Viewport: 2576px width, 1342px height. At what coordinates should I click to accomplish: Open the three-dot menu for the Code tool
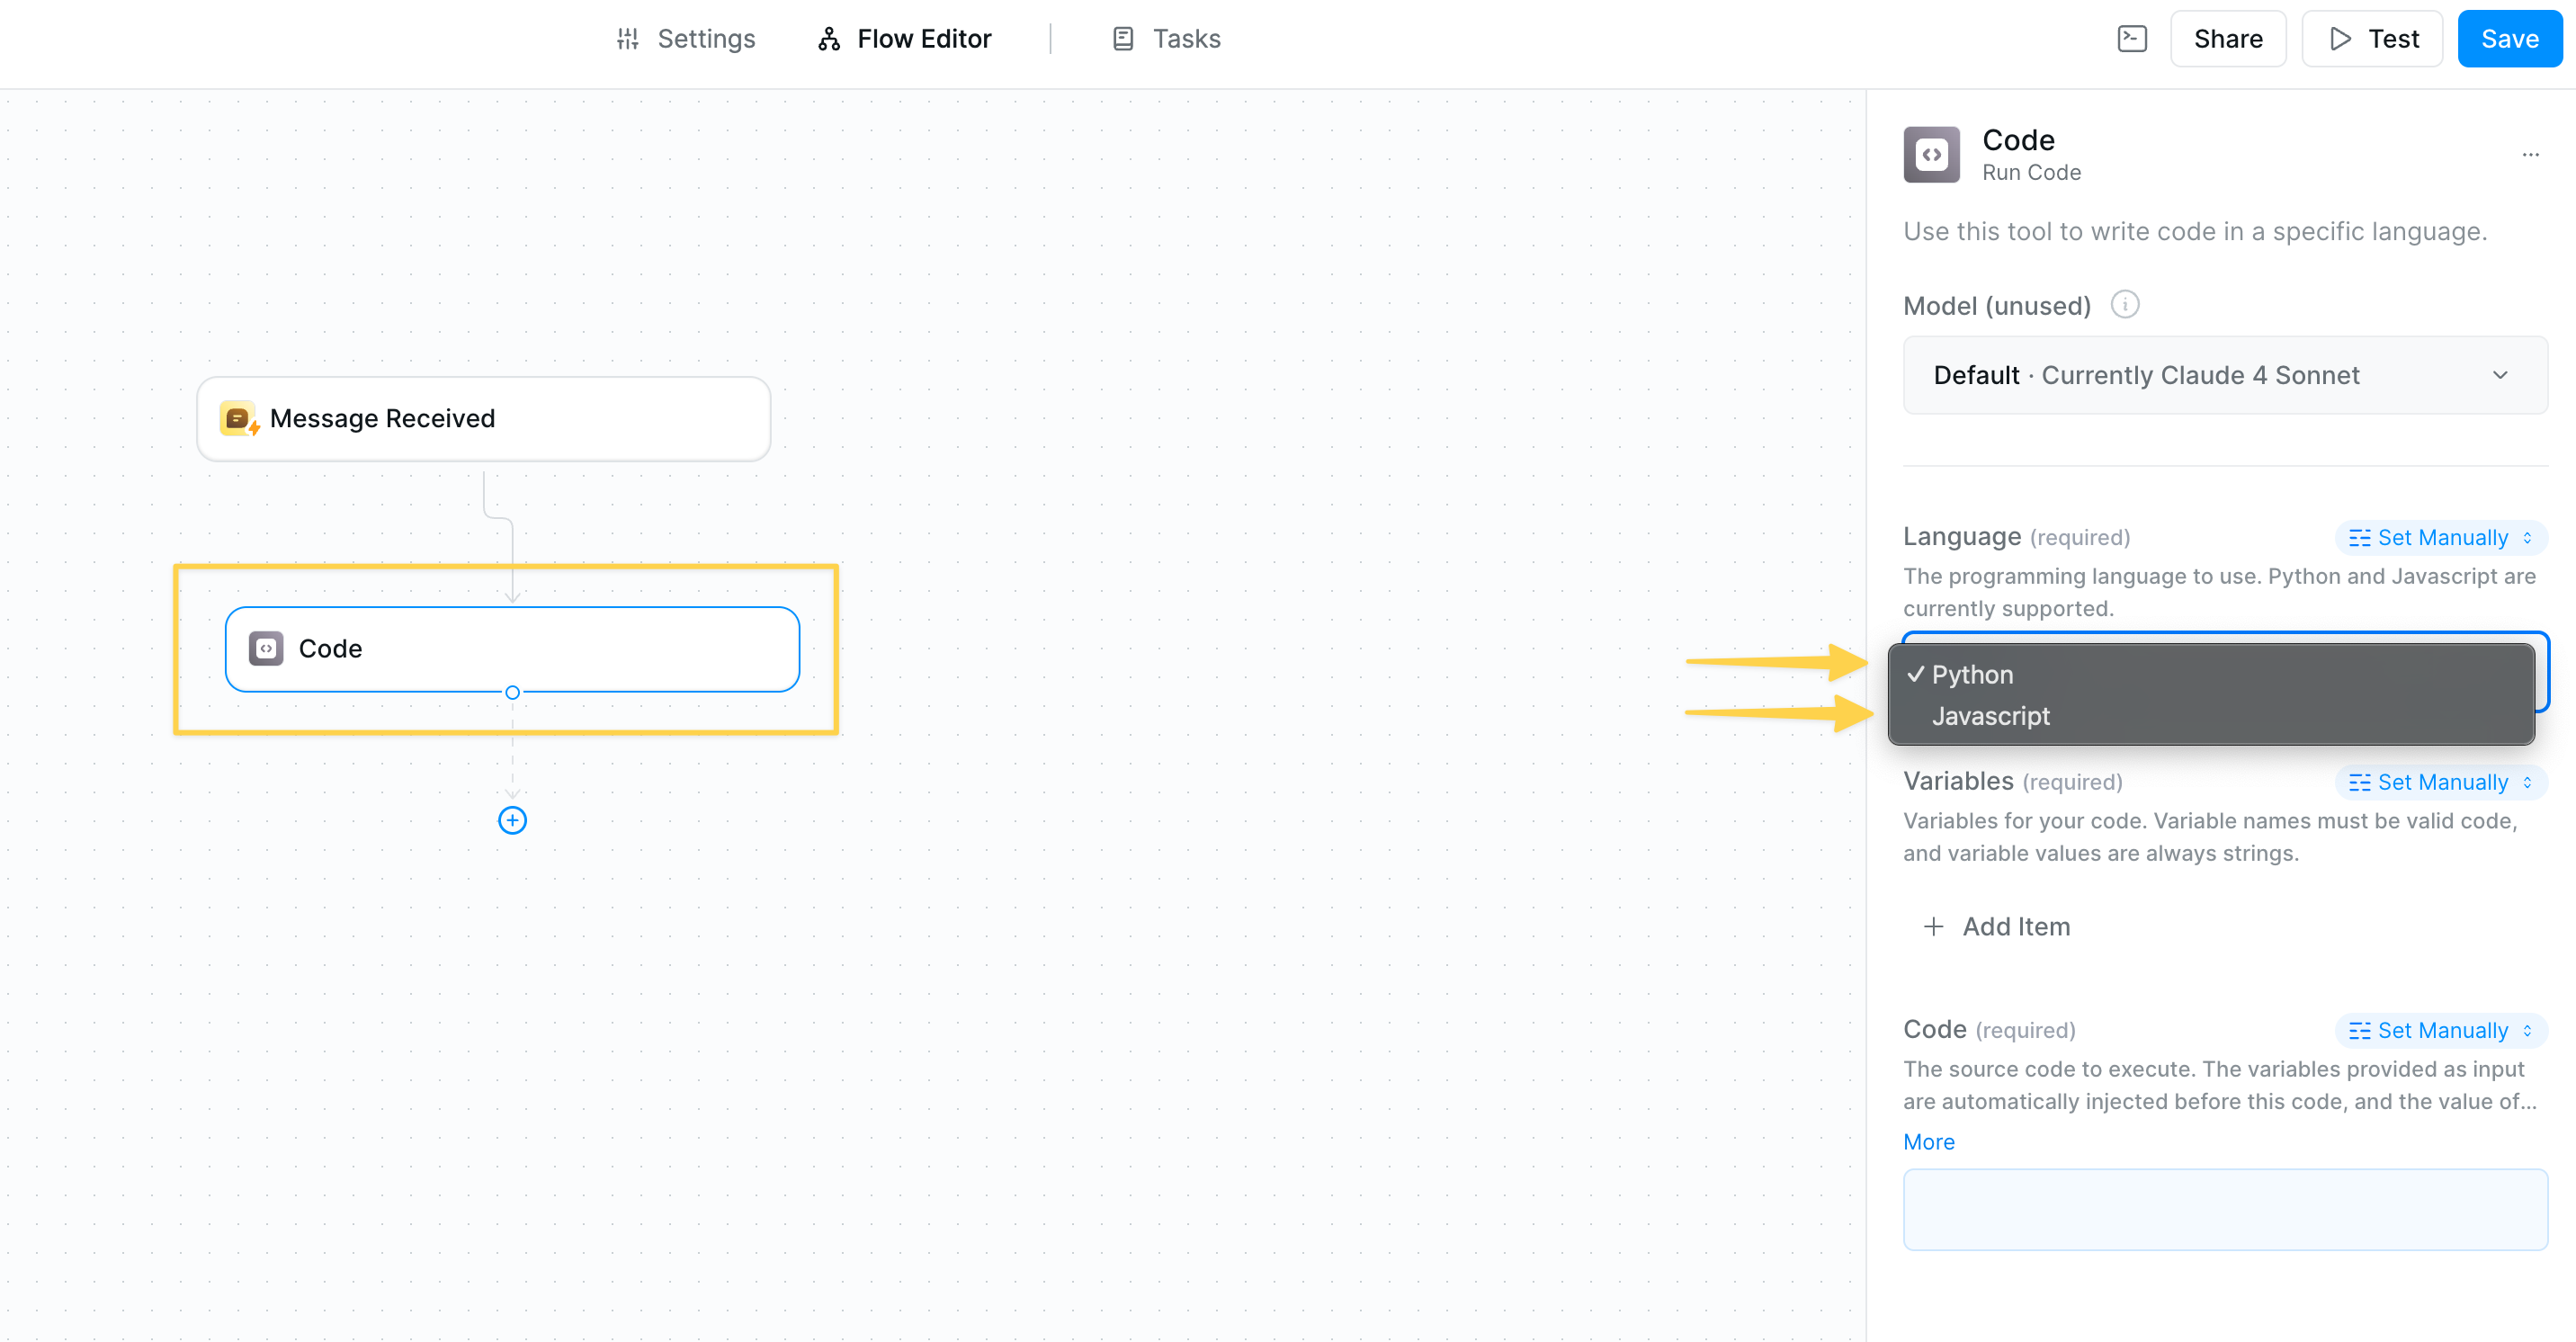pos(2530,155)
